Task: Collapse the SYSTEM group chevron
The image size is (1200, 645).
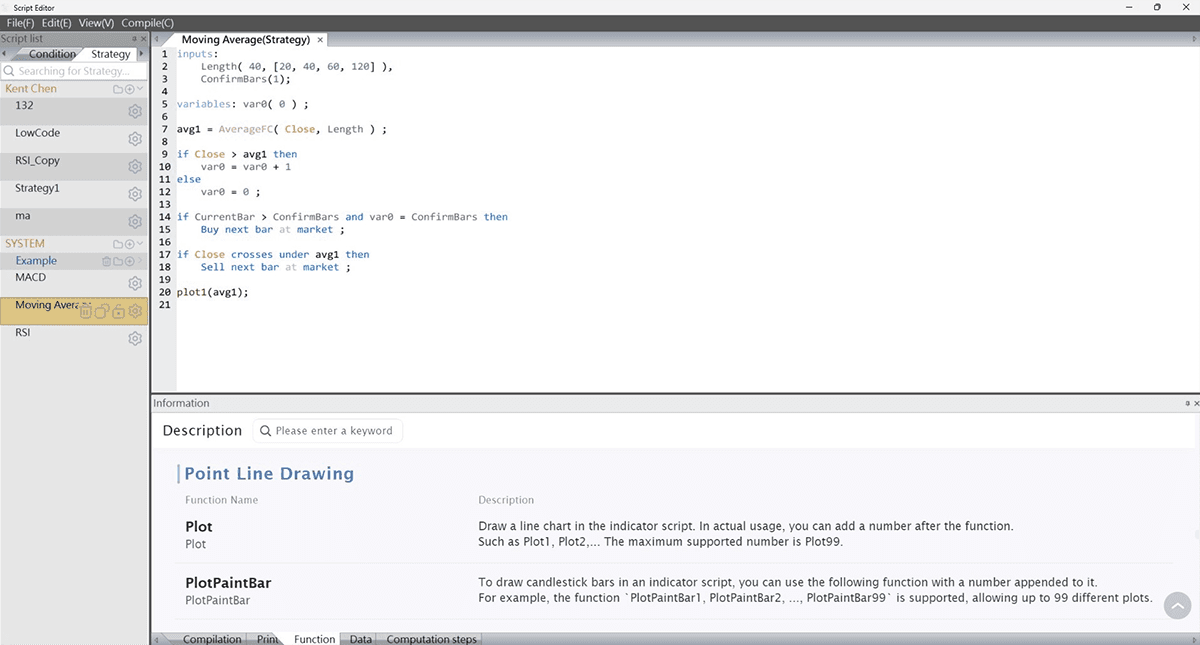Action: click(x=140, y=244)
